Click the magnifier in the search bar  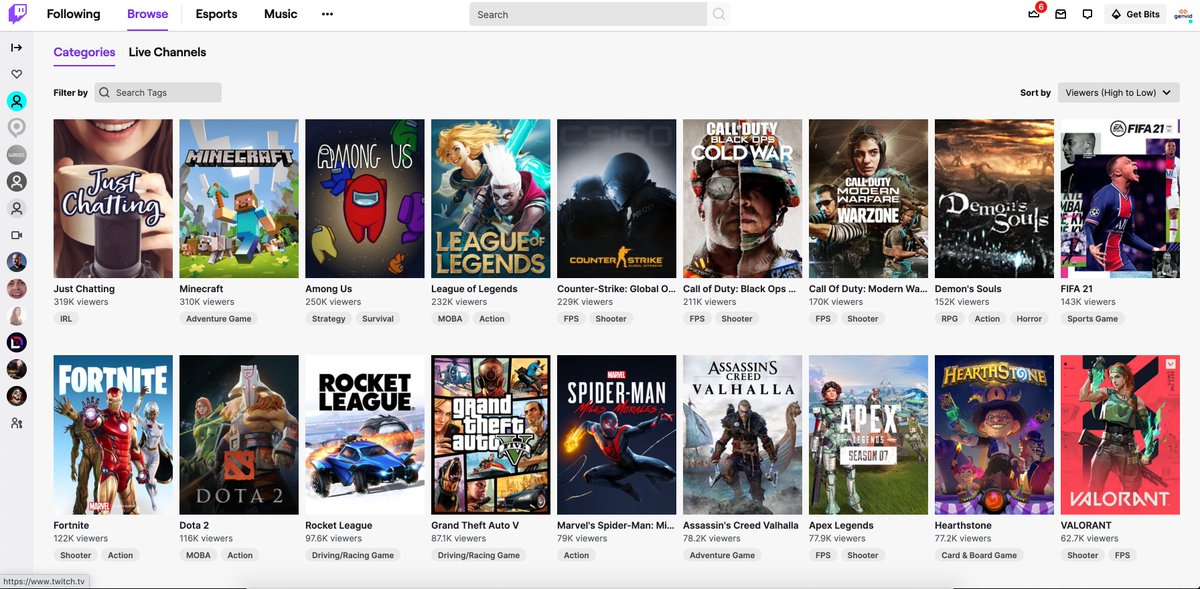pos(719,14)
